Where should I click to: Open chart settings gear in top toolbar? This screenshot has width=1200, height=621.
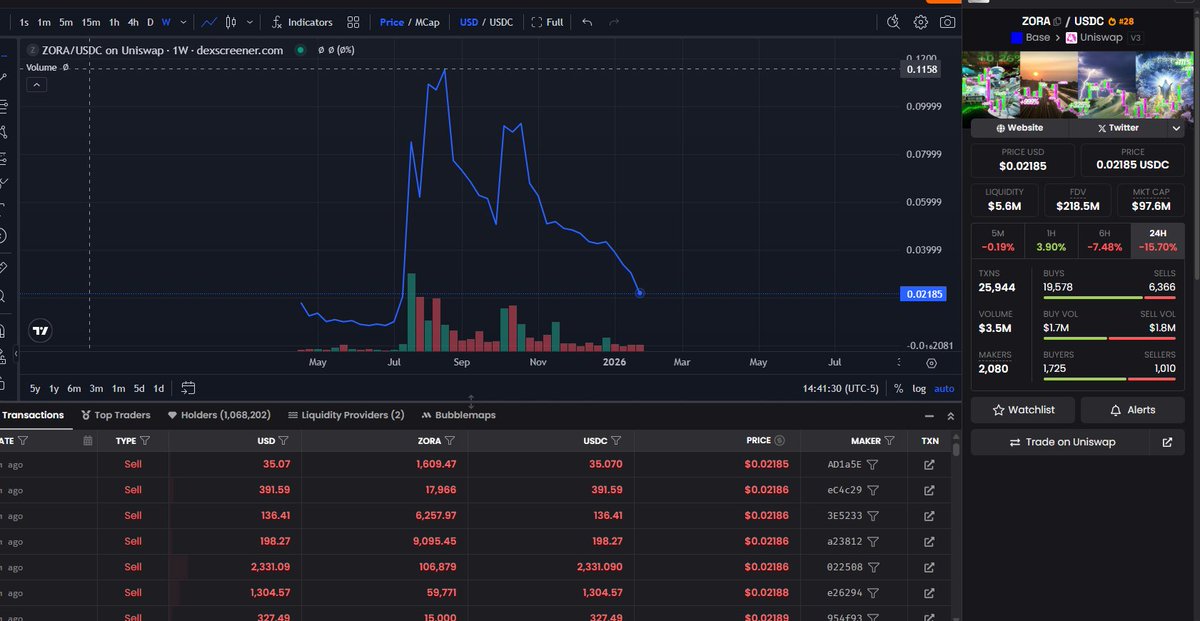pyautogui.click(x=921, y=22)
